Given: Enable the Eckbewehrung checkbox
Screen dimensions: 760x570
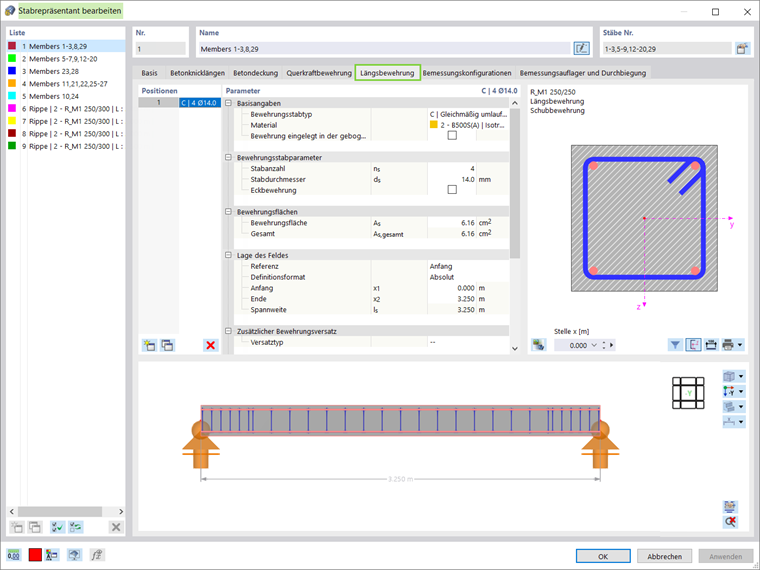Looking at the screenshot, I should pos(452,190).
